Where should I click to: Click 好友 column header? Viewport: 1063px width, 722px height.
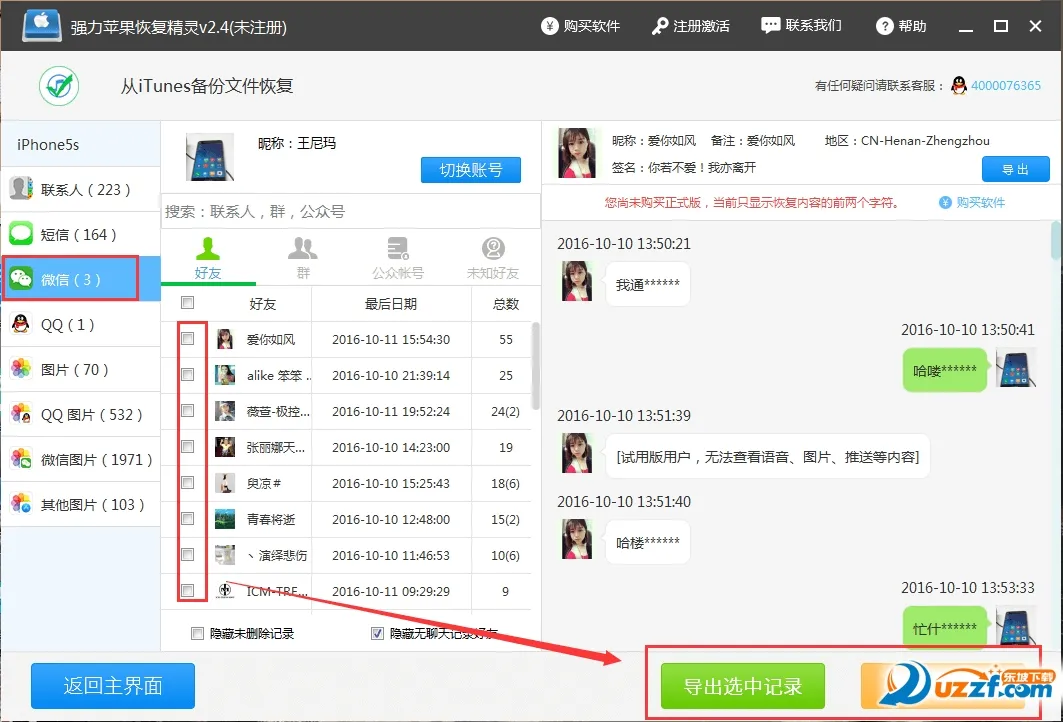tap(262, 304)
